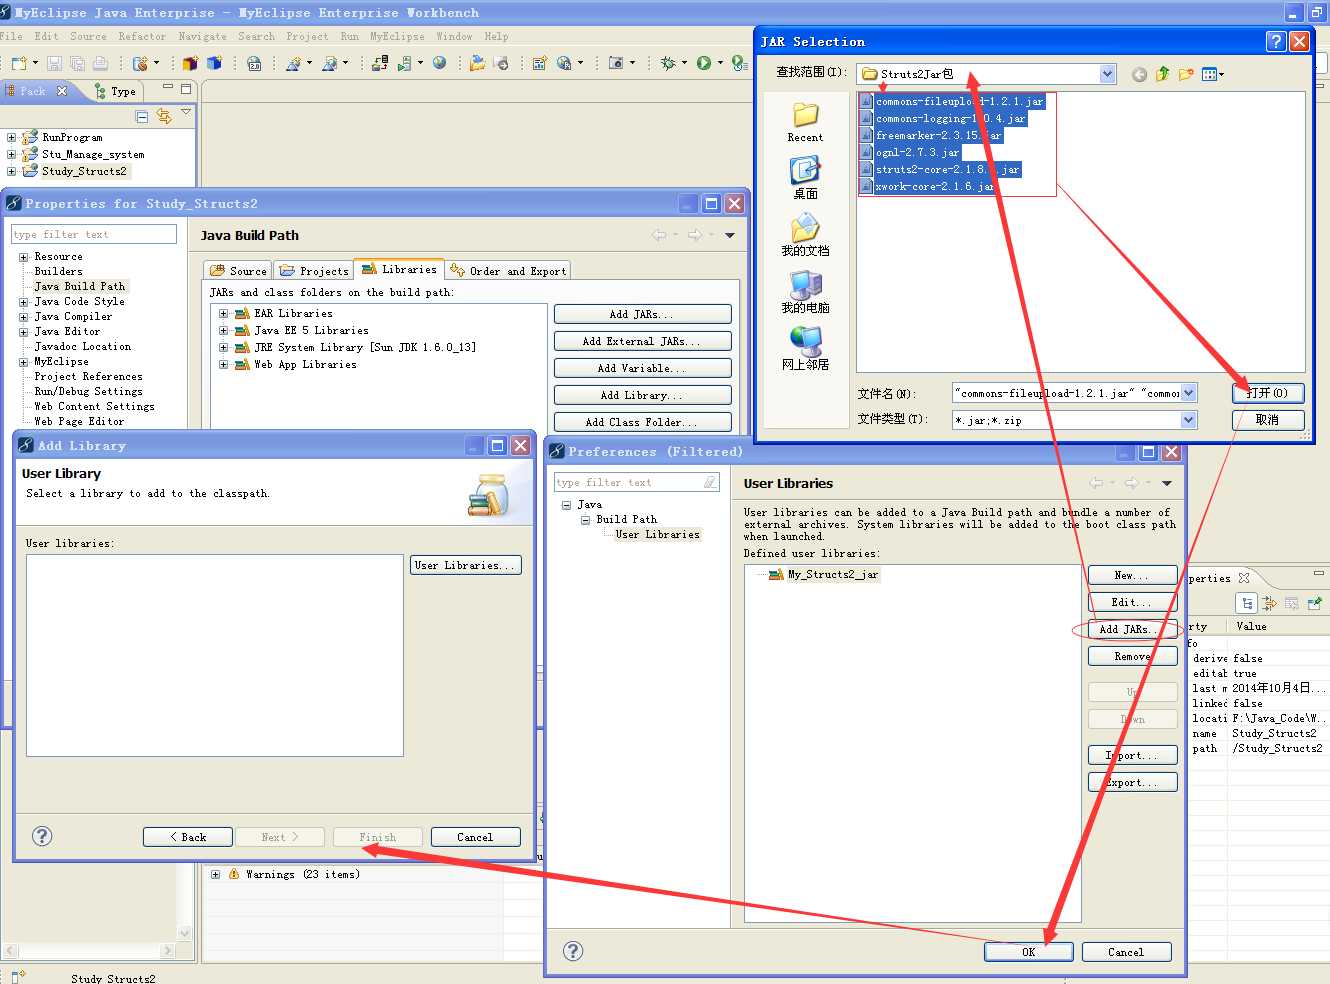Click Link with Editor icon in Package Explorer
Screen dimensions: 1330x984
pos(163,117)
